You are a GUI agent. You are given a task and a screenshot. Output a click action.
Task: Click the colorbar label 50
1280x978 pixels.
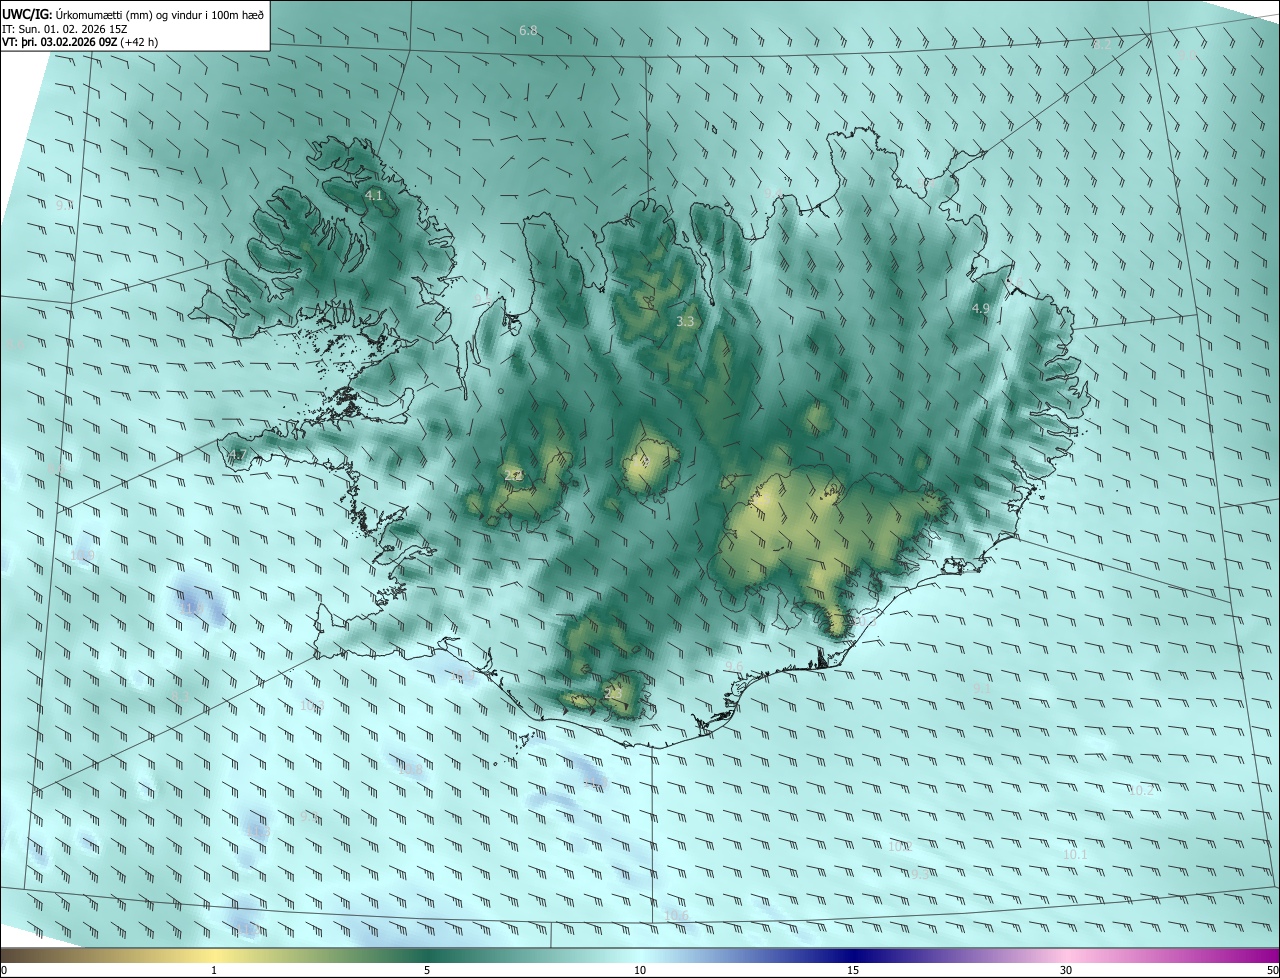coord(1272,971)
